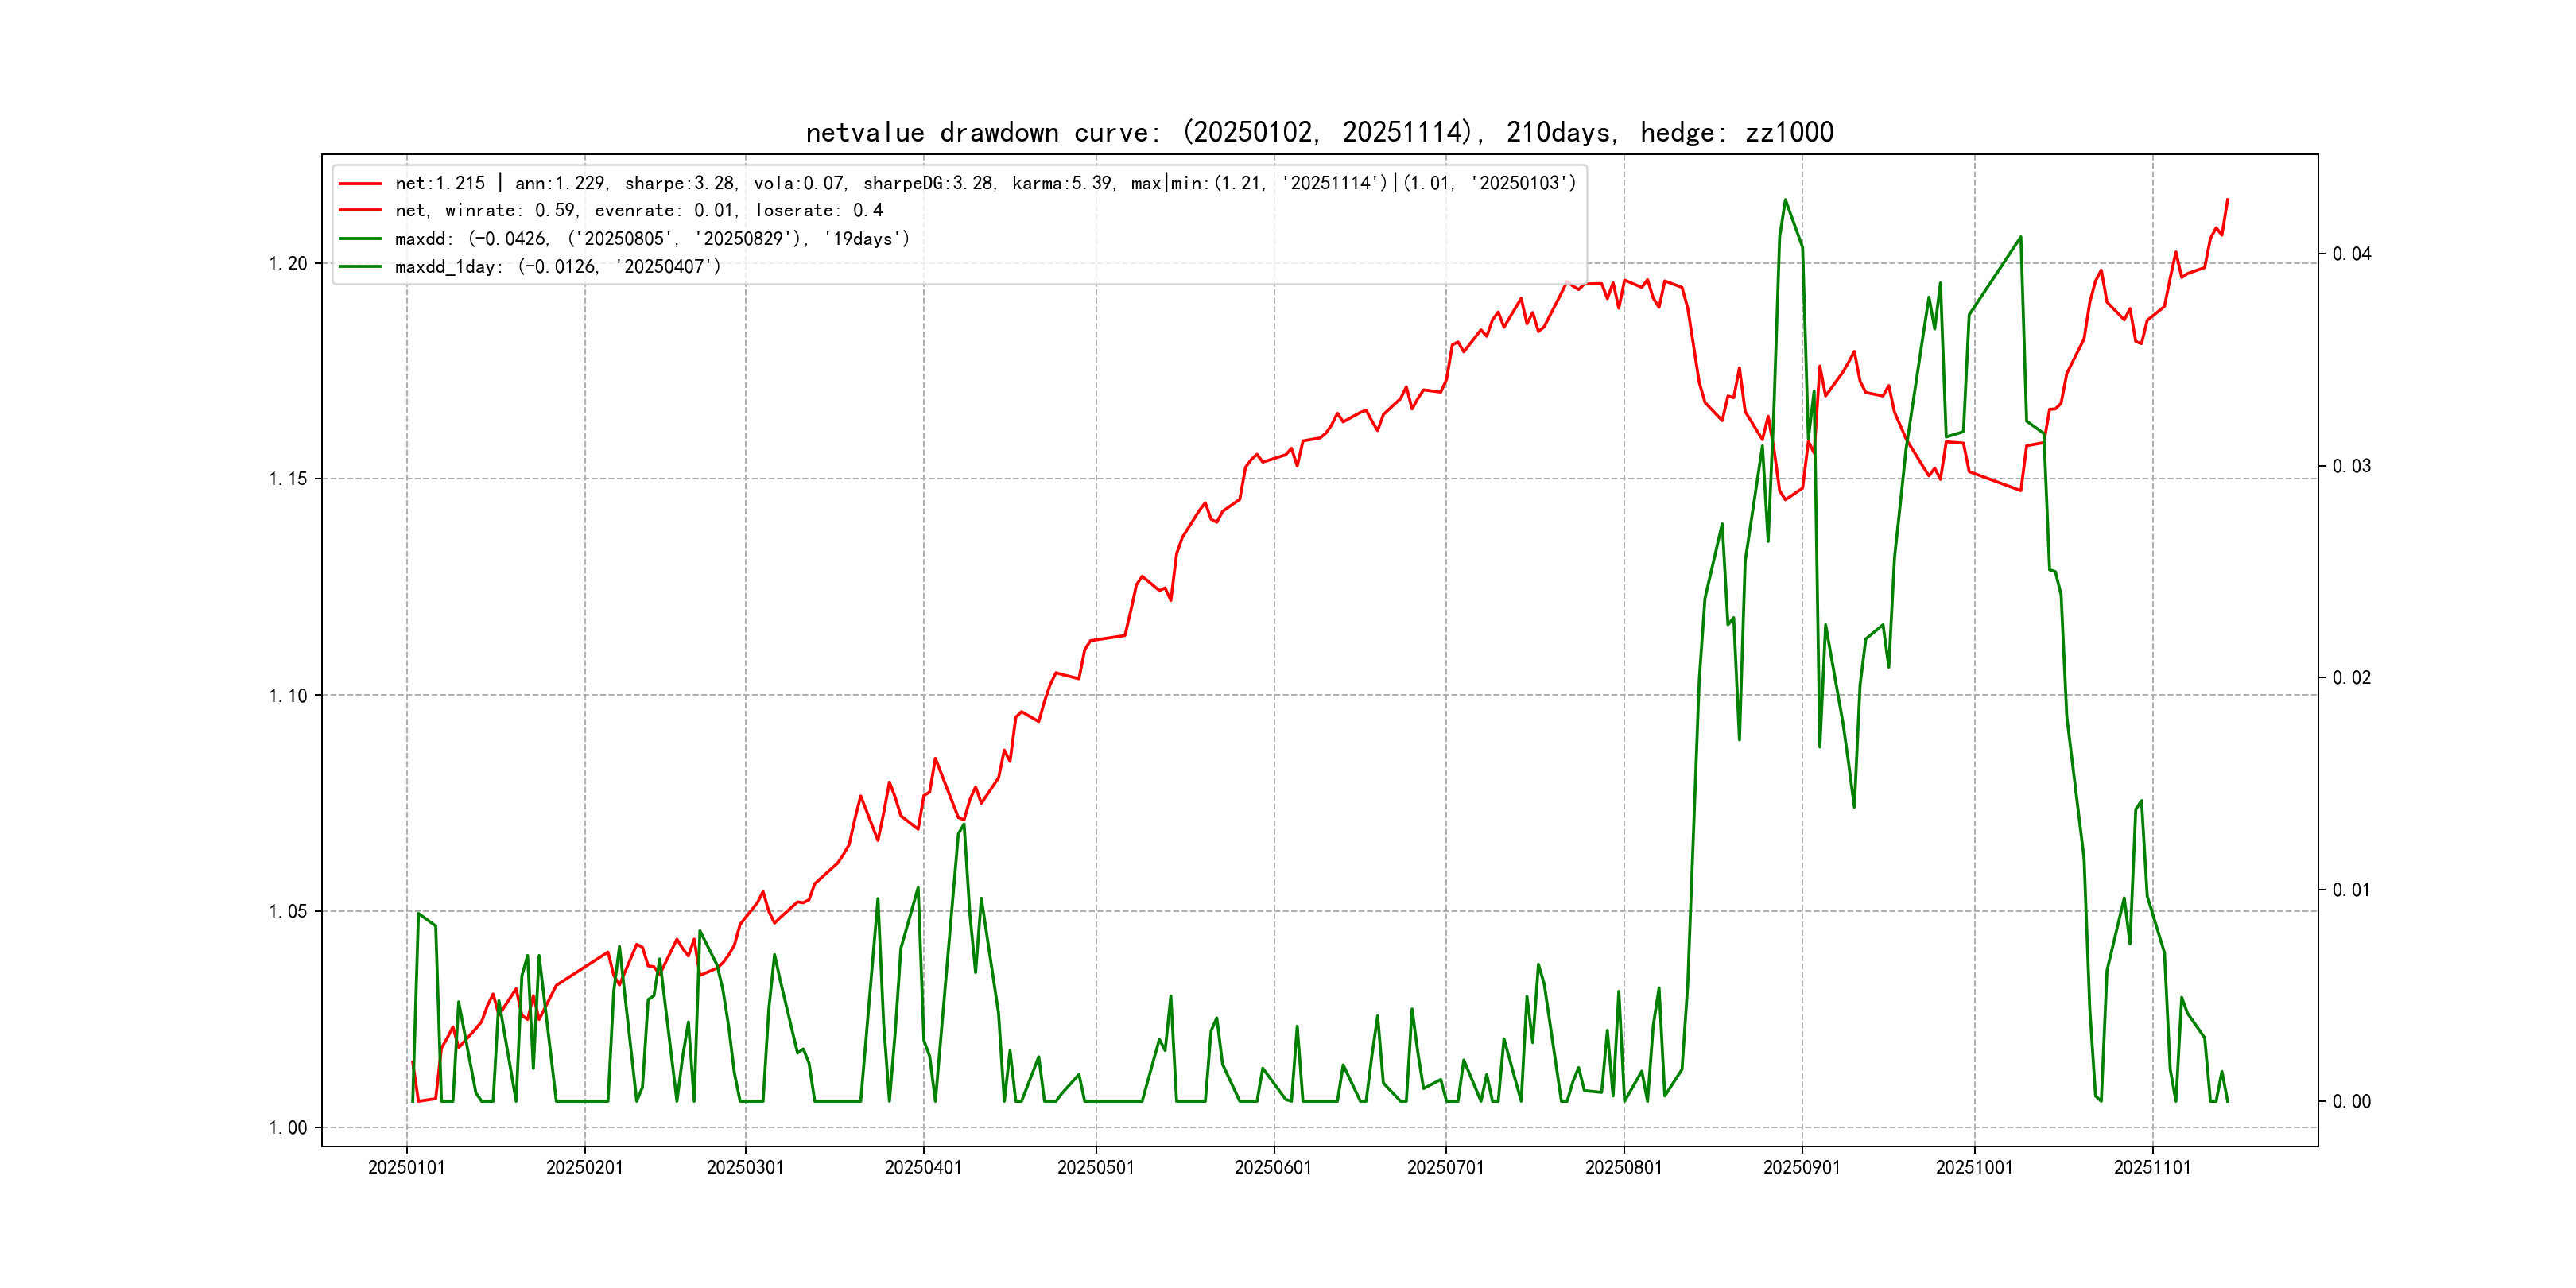This screenshot has width=2576, height=1288.
Task: Click the 20250601 x-axis date label
Action: [1273, 1167]
